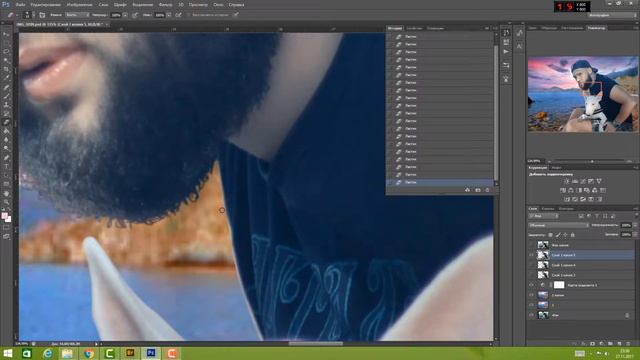Switch to the Каналы tab
640x360 pixels.
click(x=547, y=209)
